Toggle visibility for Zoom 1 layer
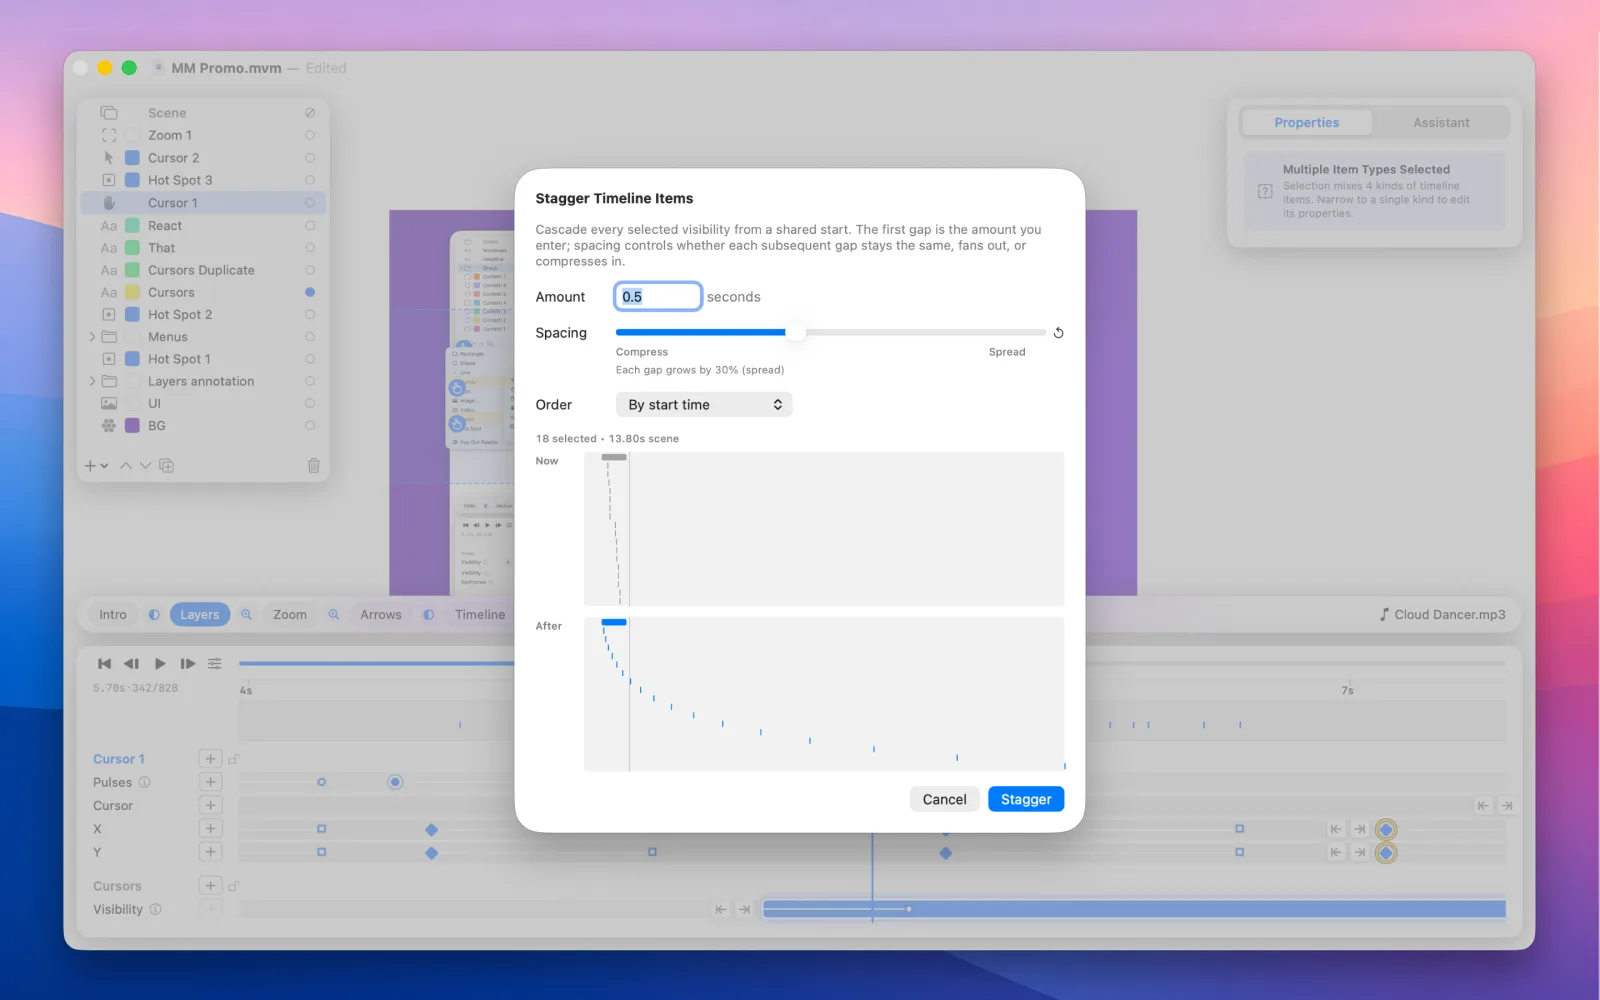The width and height of the screenshot is (1600, 1000). click(x=310, y=135)
